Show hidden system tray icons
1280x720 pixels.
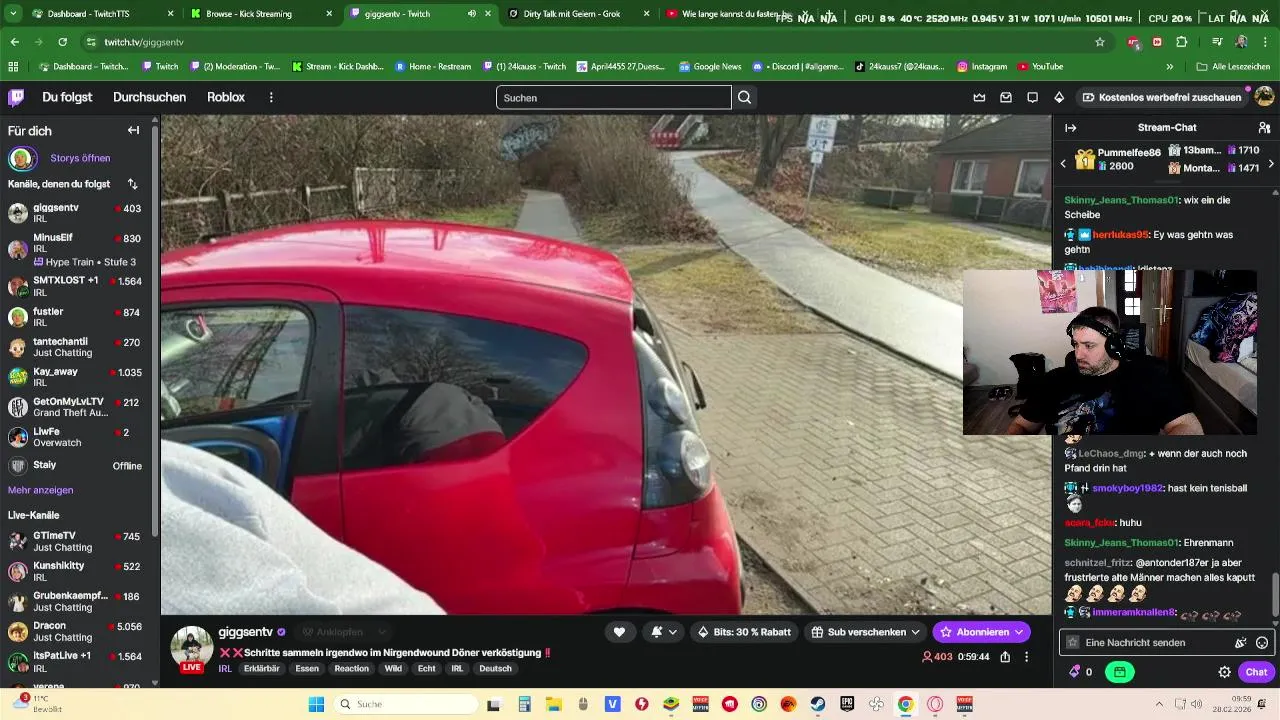coord(1159,704)
